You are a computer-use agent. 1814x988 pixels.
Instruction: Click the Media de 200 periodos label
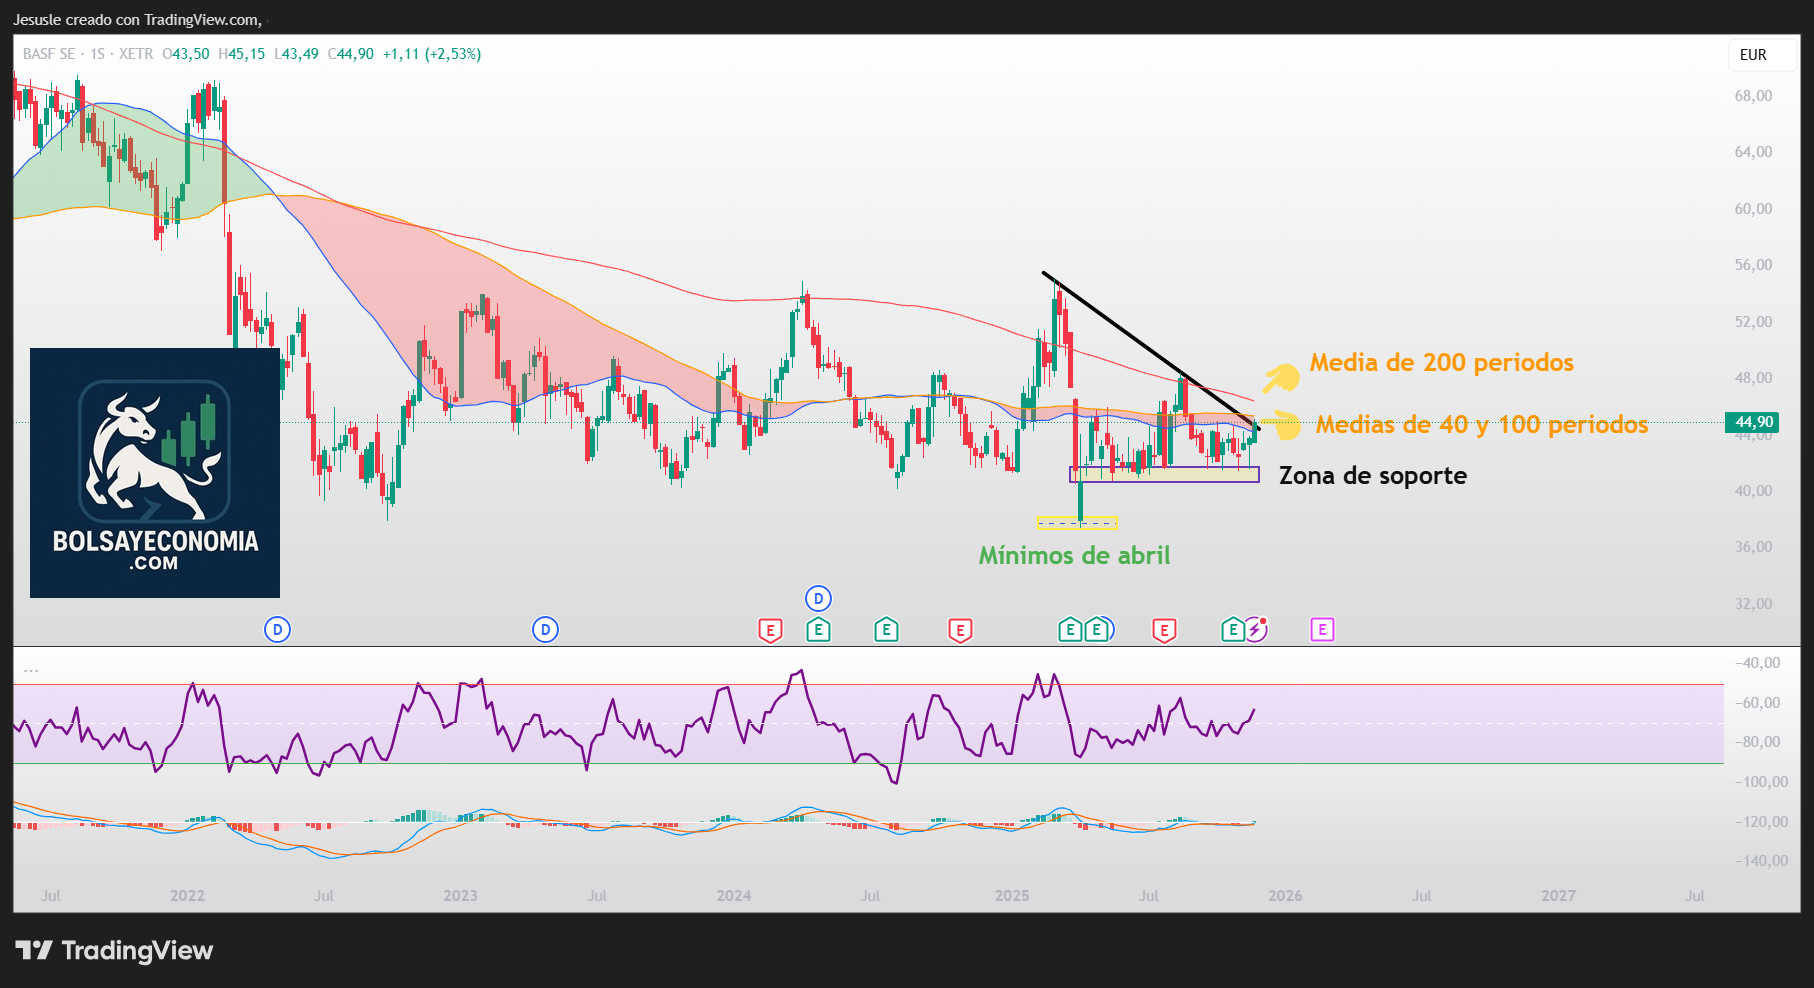pyautogui.click(x=1441, y=363)
